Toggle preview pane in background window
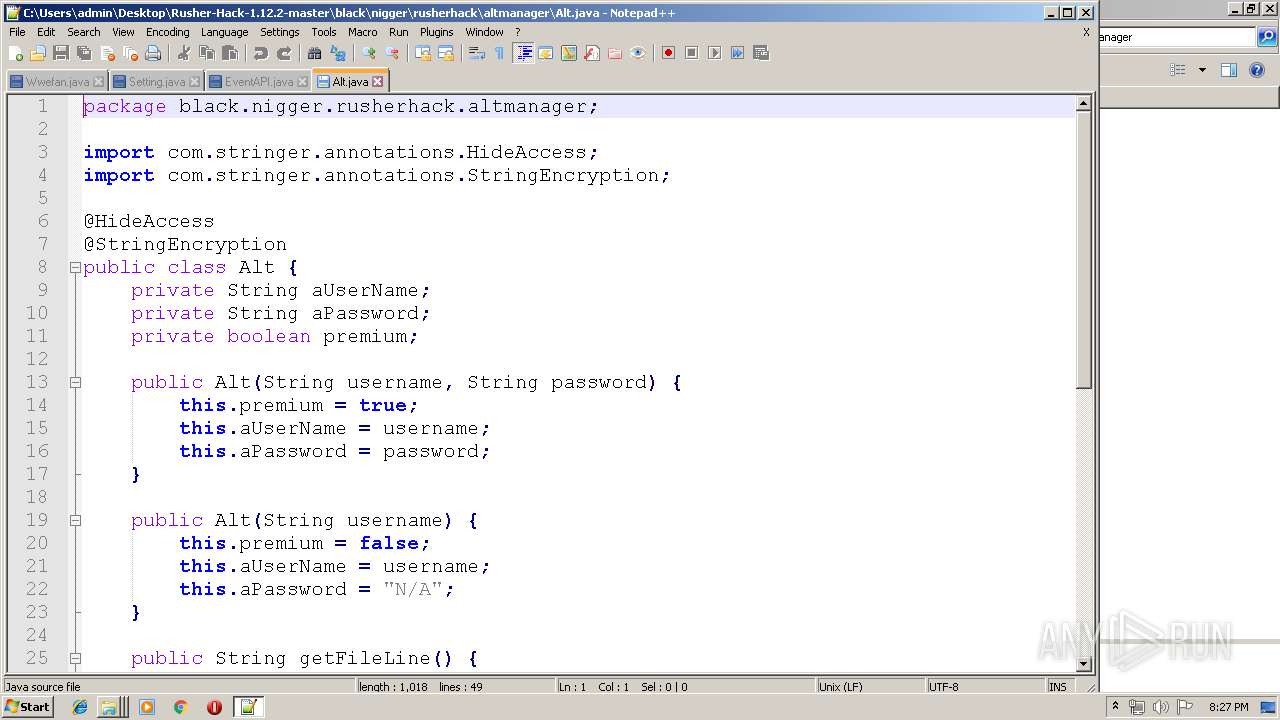This screenshot has height=720, width=1280. tap(1229, 70)
